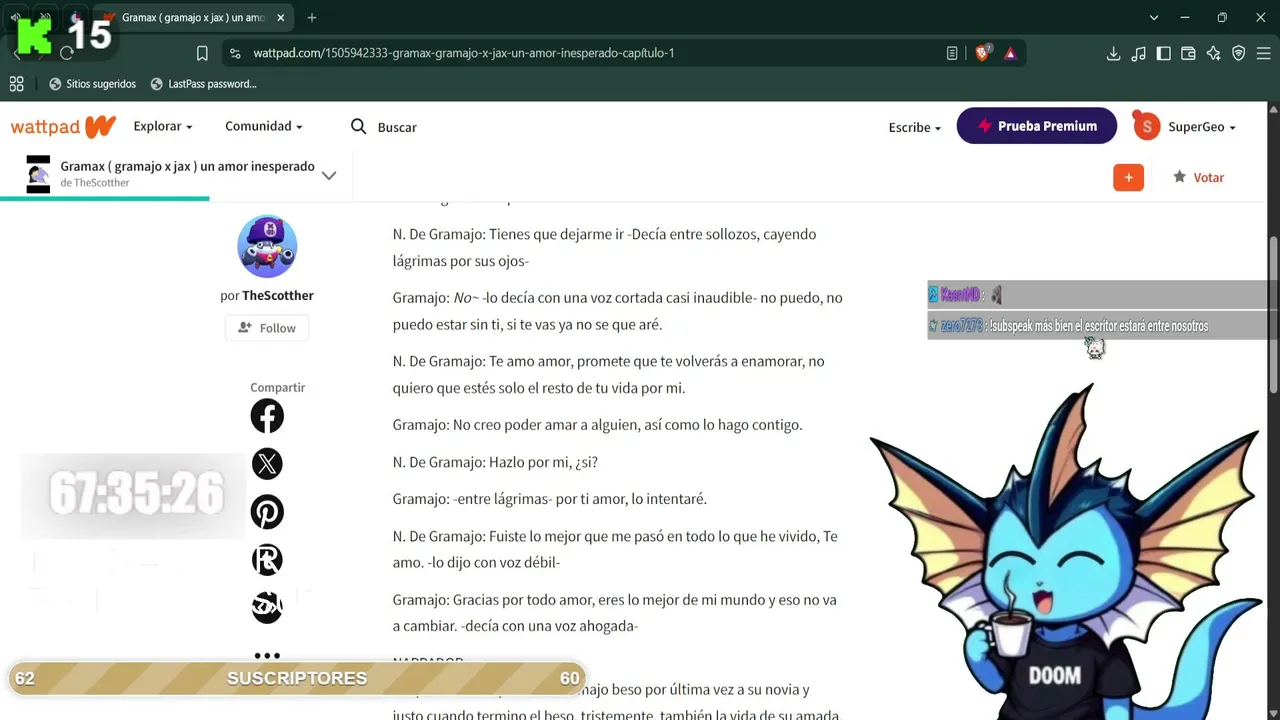The height and width of the screenshot is (720, 1280).
Task: Click the media playlist music icon
Action: click(1138, 53)
